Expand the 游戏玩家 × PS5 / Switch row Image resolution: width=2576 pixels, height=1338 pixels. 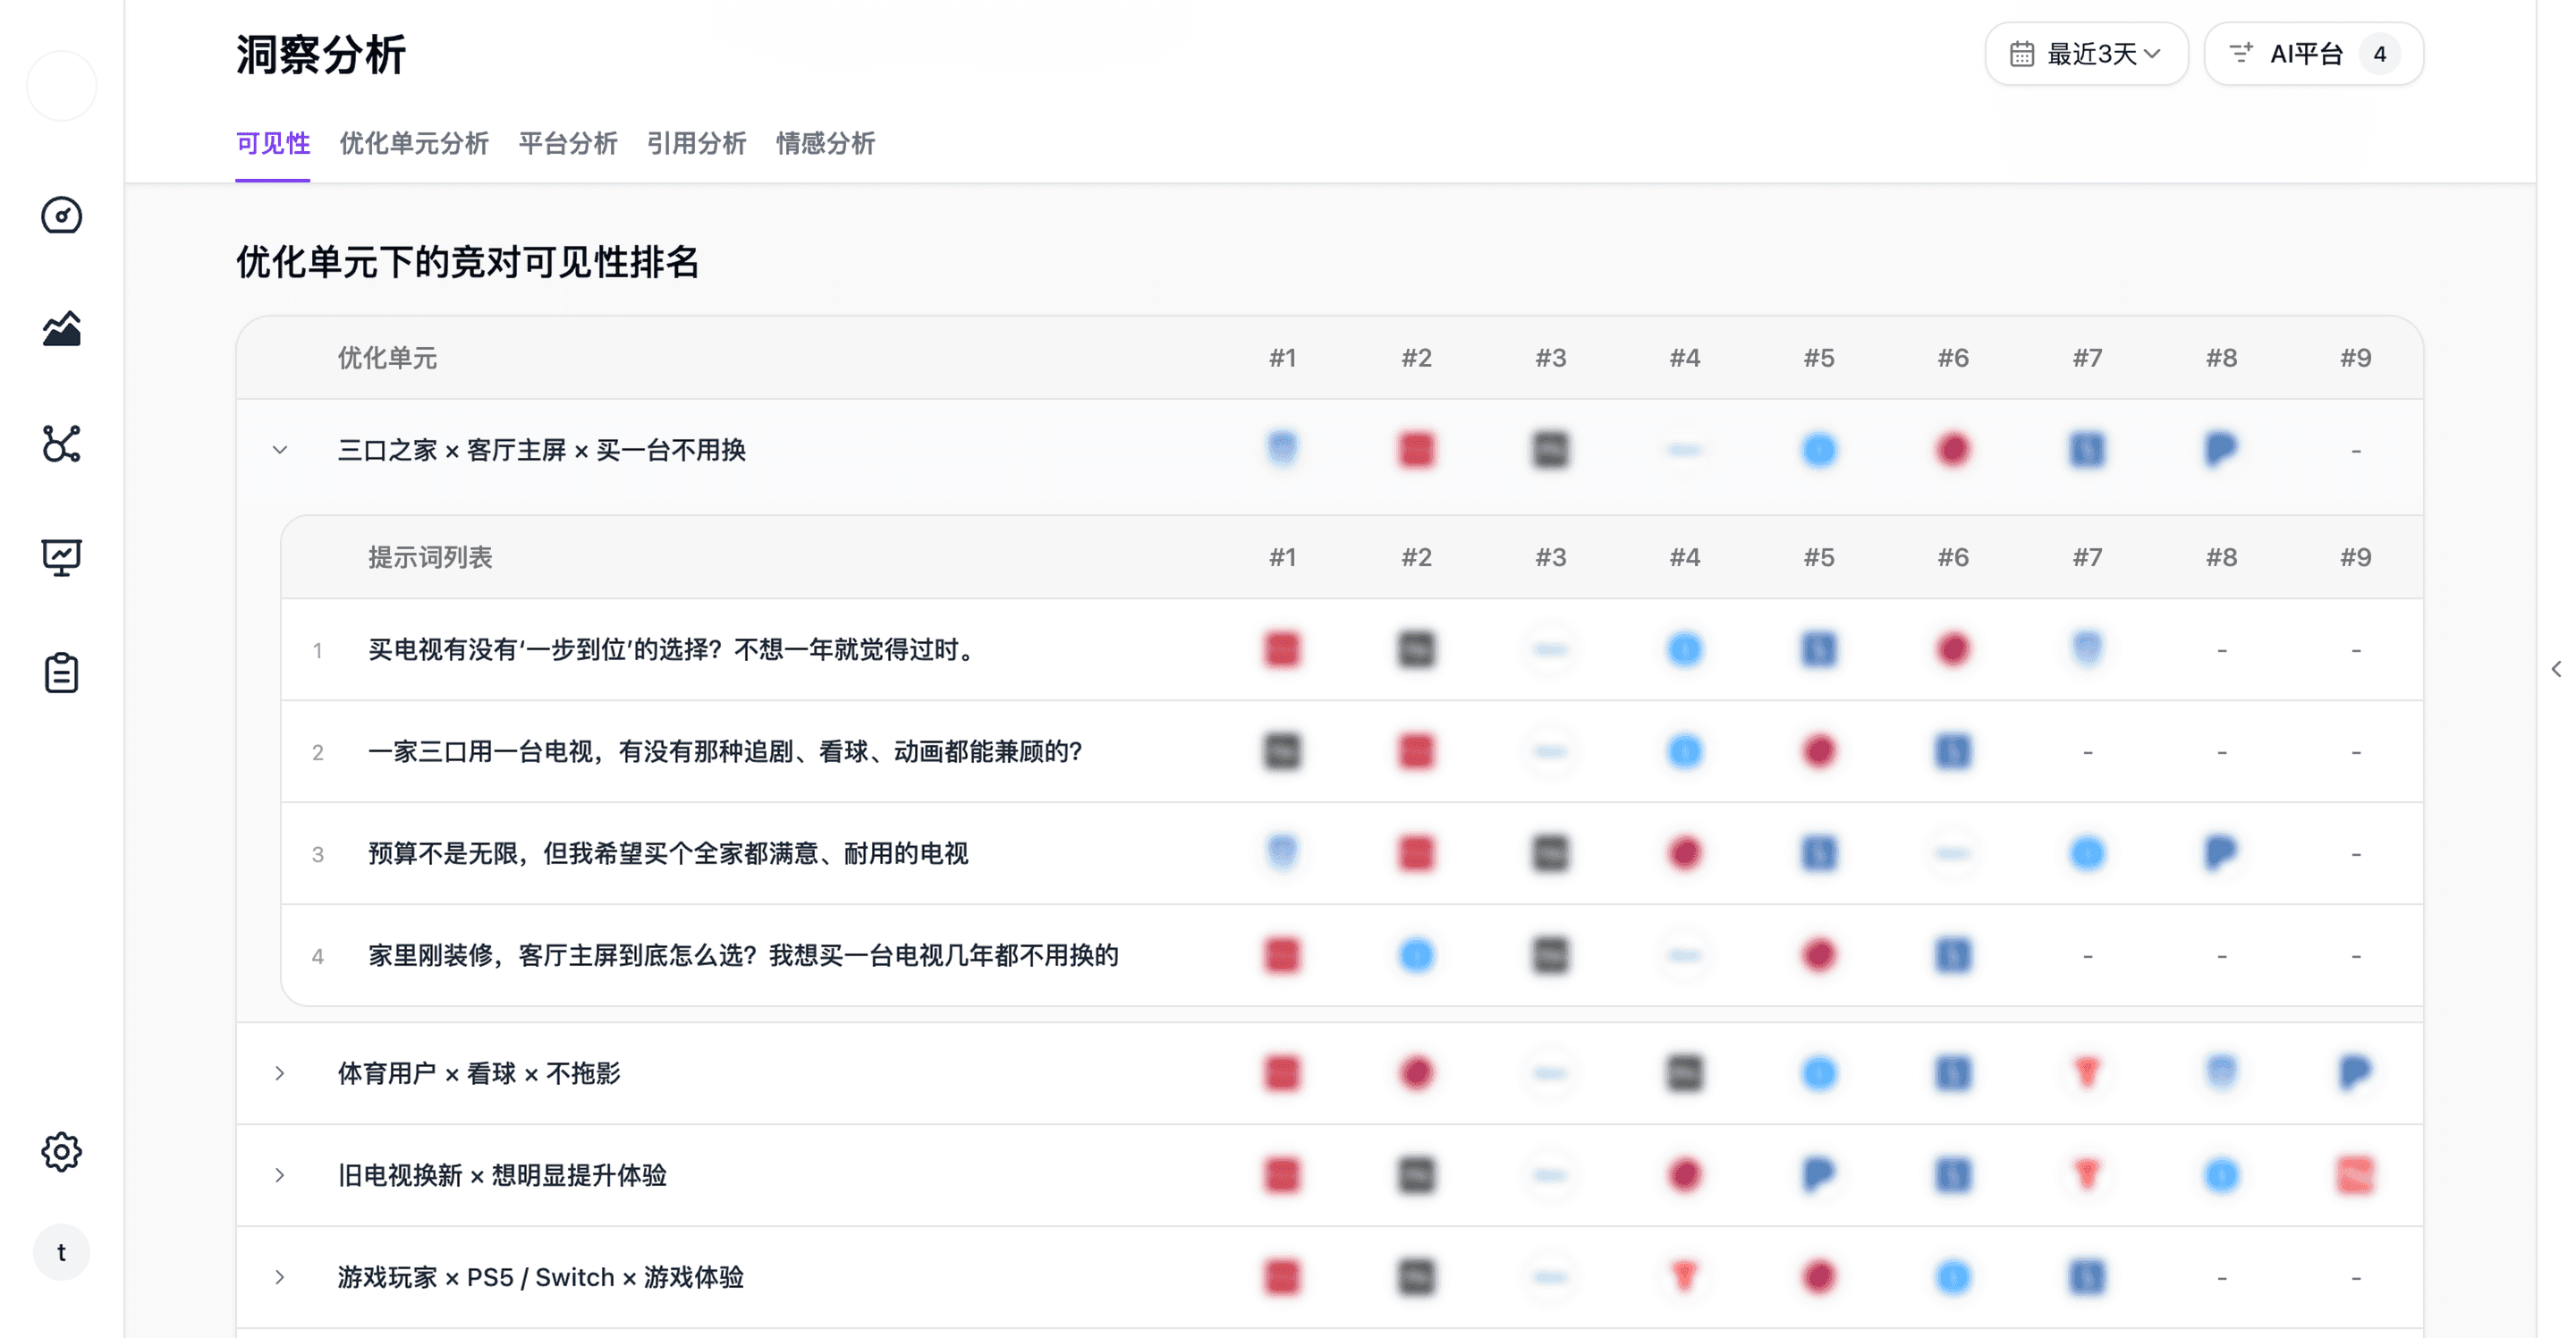click(x=280, y=1277)
